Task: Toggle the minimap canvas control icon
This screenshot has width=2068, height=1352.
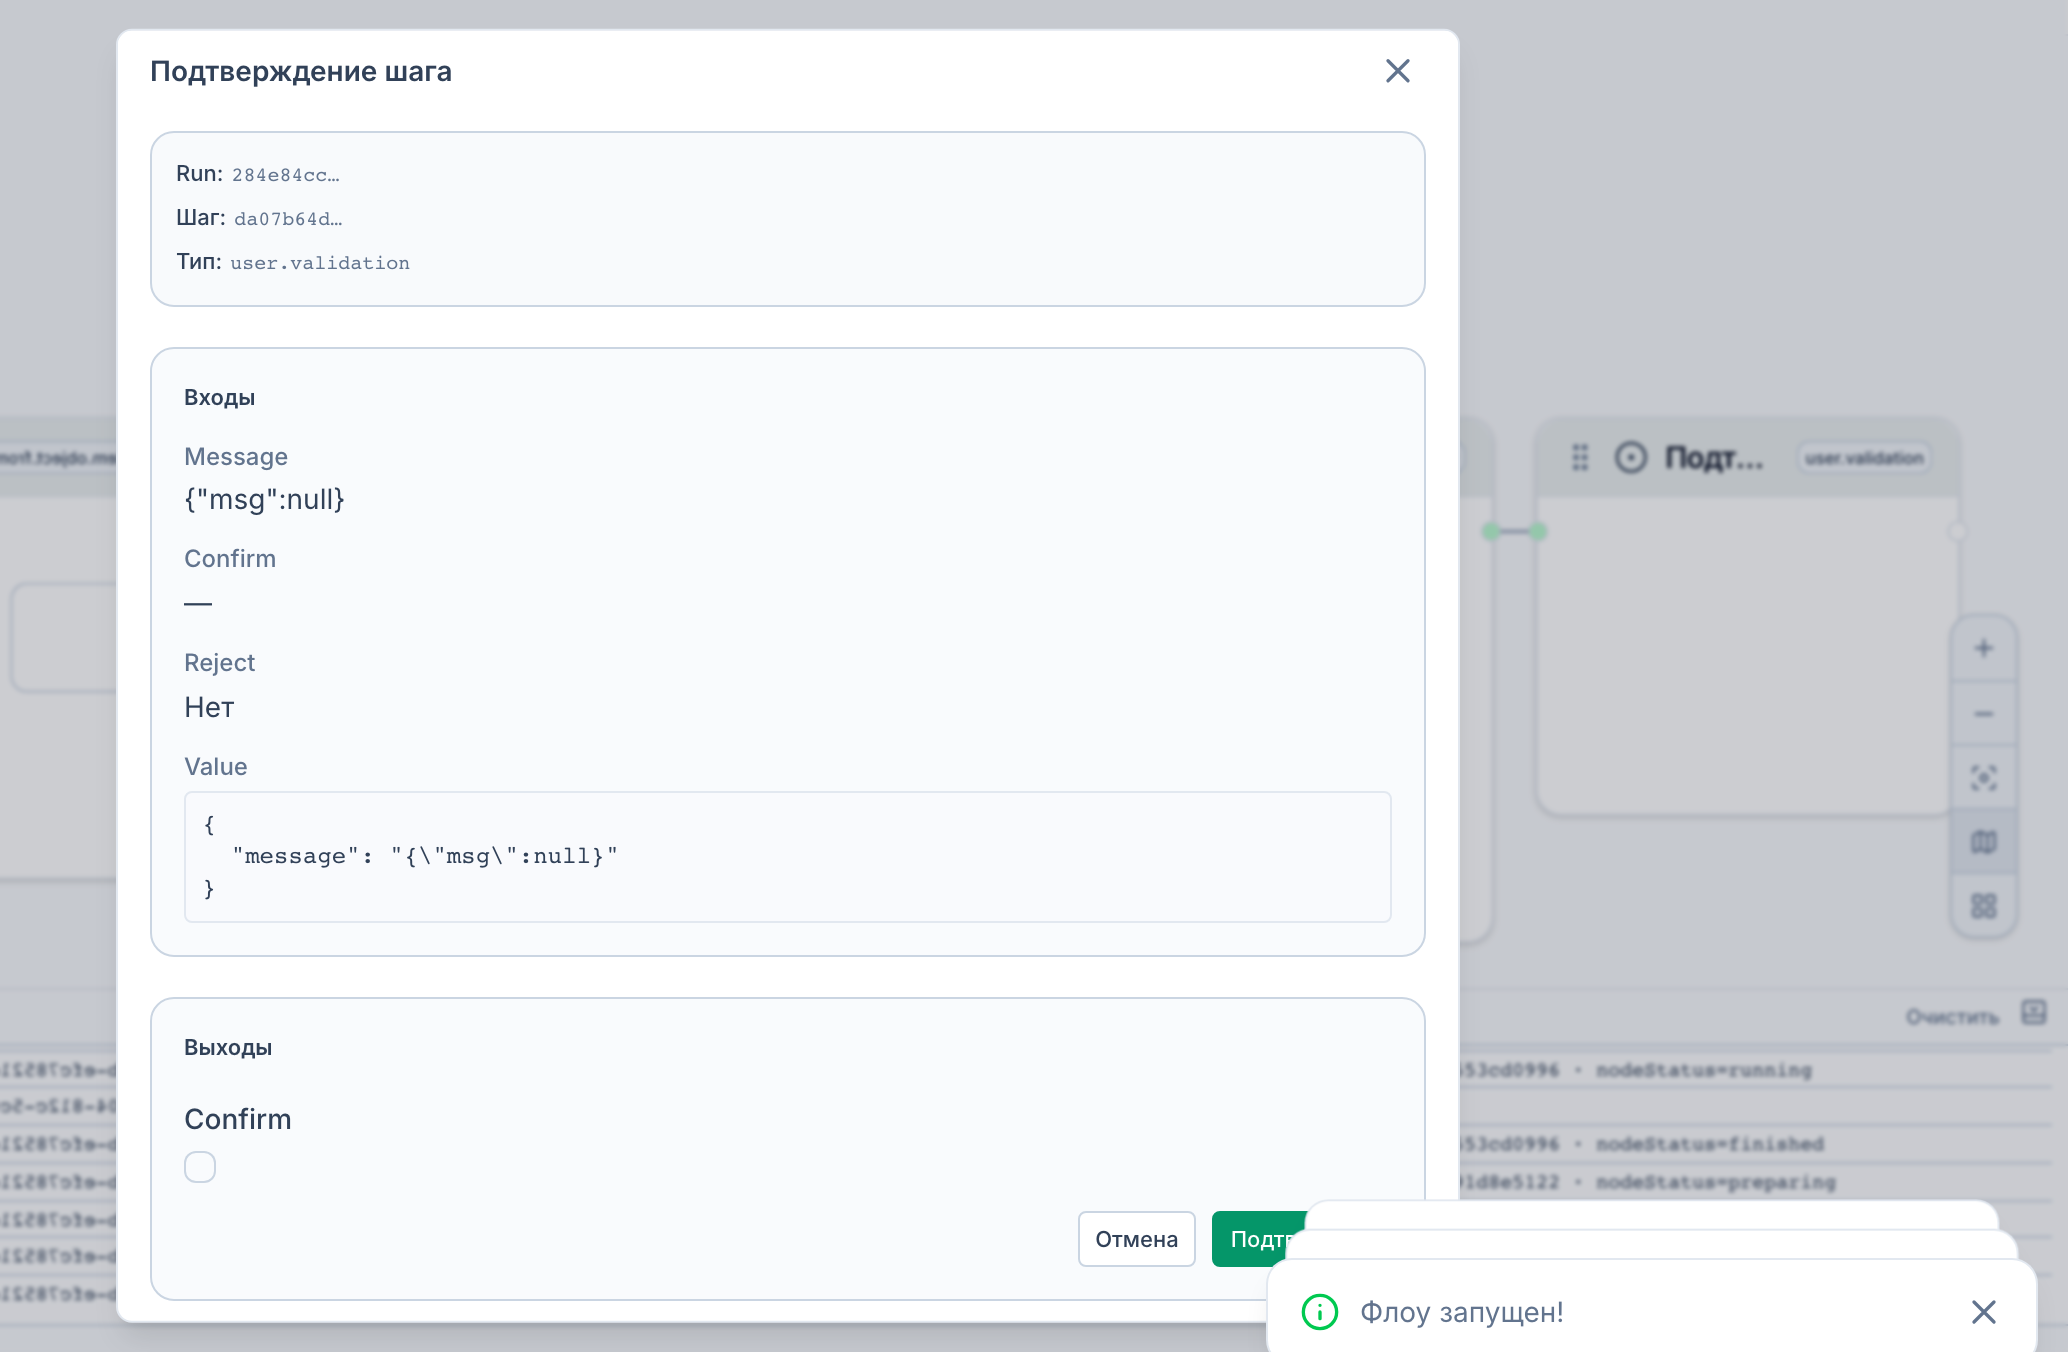Action: pos(1984,842)
